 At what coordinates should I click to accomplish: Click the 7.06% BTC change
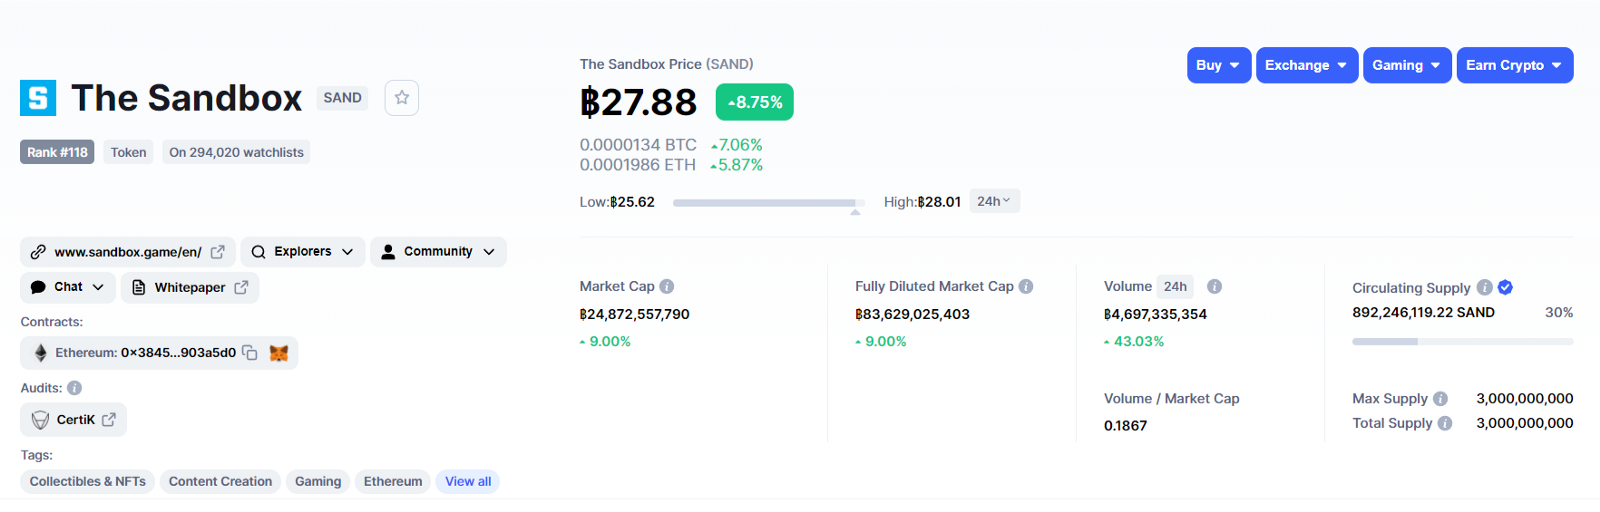(x=737, y=145)
